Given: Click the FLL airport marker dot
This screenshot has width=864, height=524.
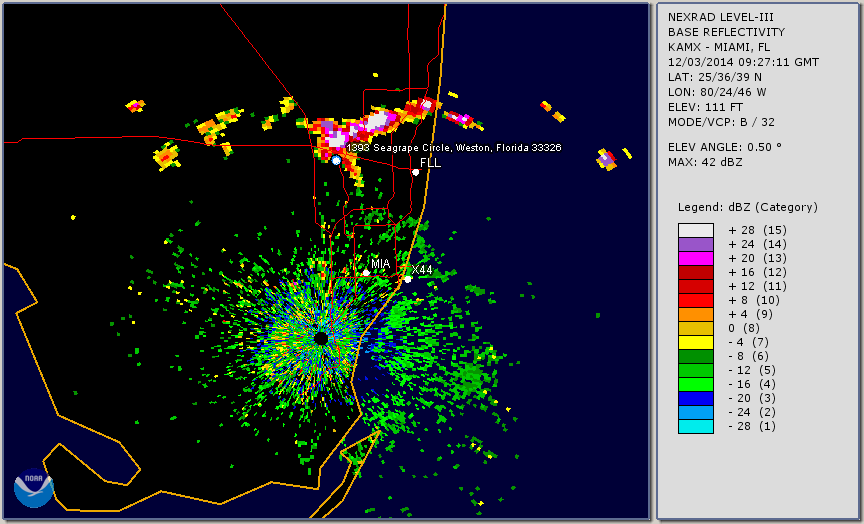Looking at the screenshot, I should [416, 172].
